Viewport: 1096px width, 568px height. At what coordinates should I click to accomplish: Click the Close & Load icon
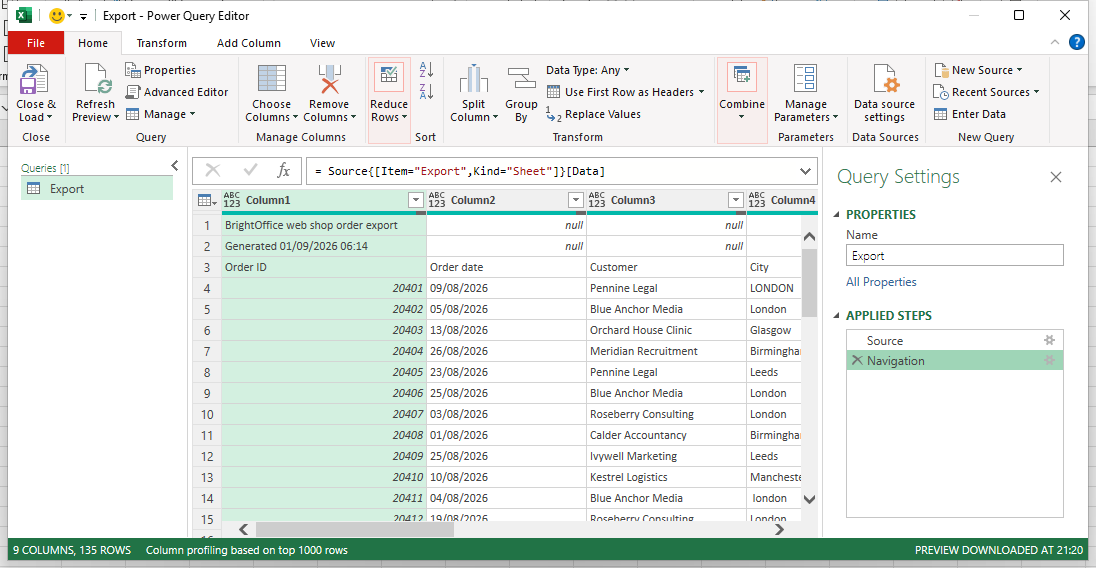click(34, 78)
